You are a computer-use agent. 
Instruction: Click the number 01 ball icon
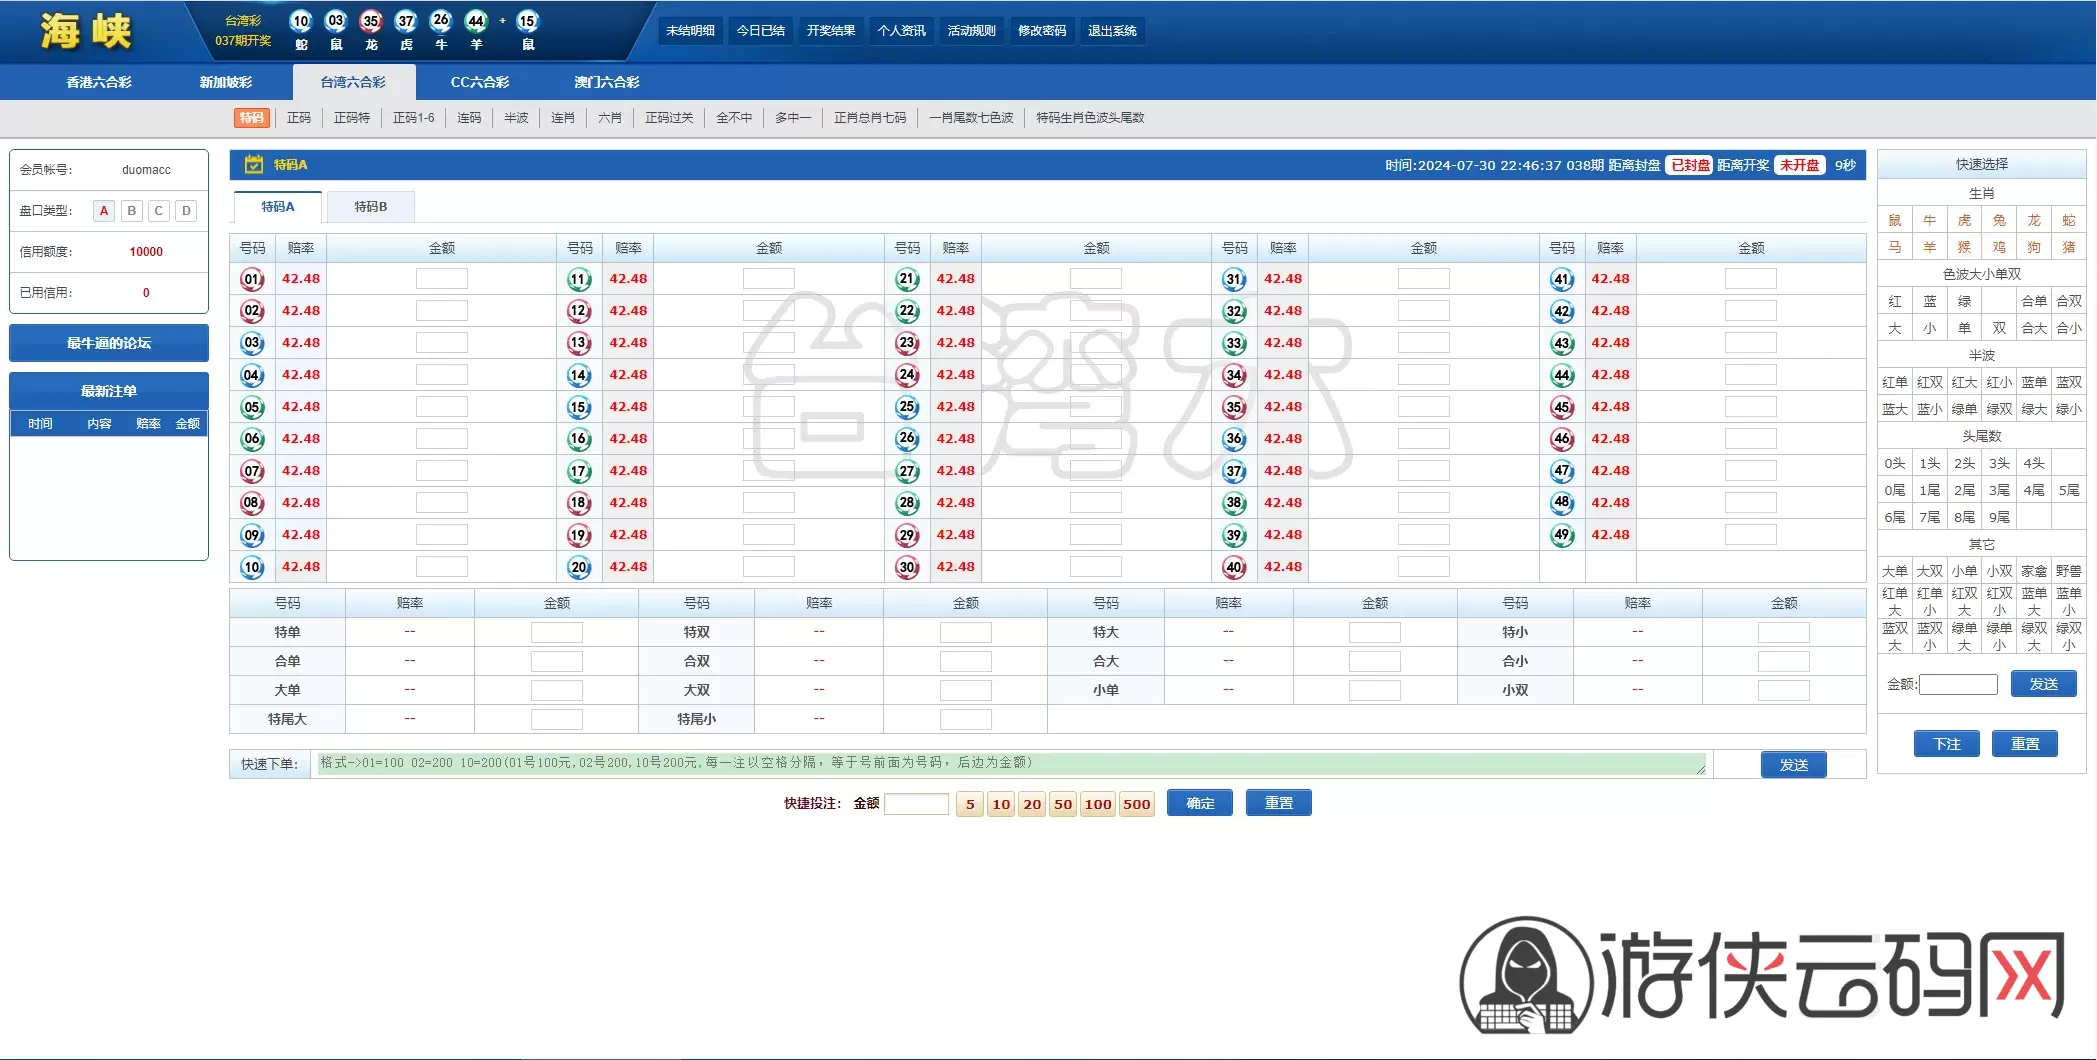coord(252,279)
